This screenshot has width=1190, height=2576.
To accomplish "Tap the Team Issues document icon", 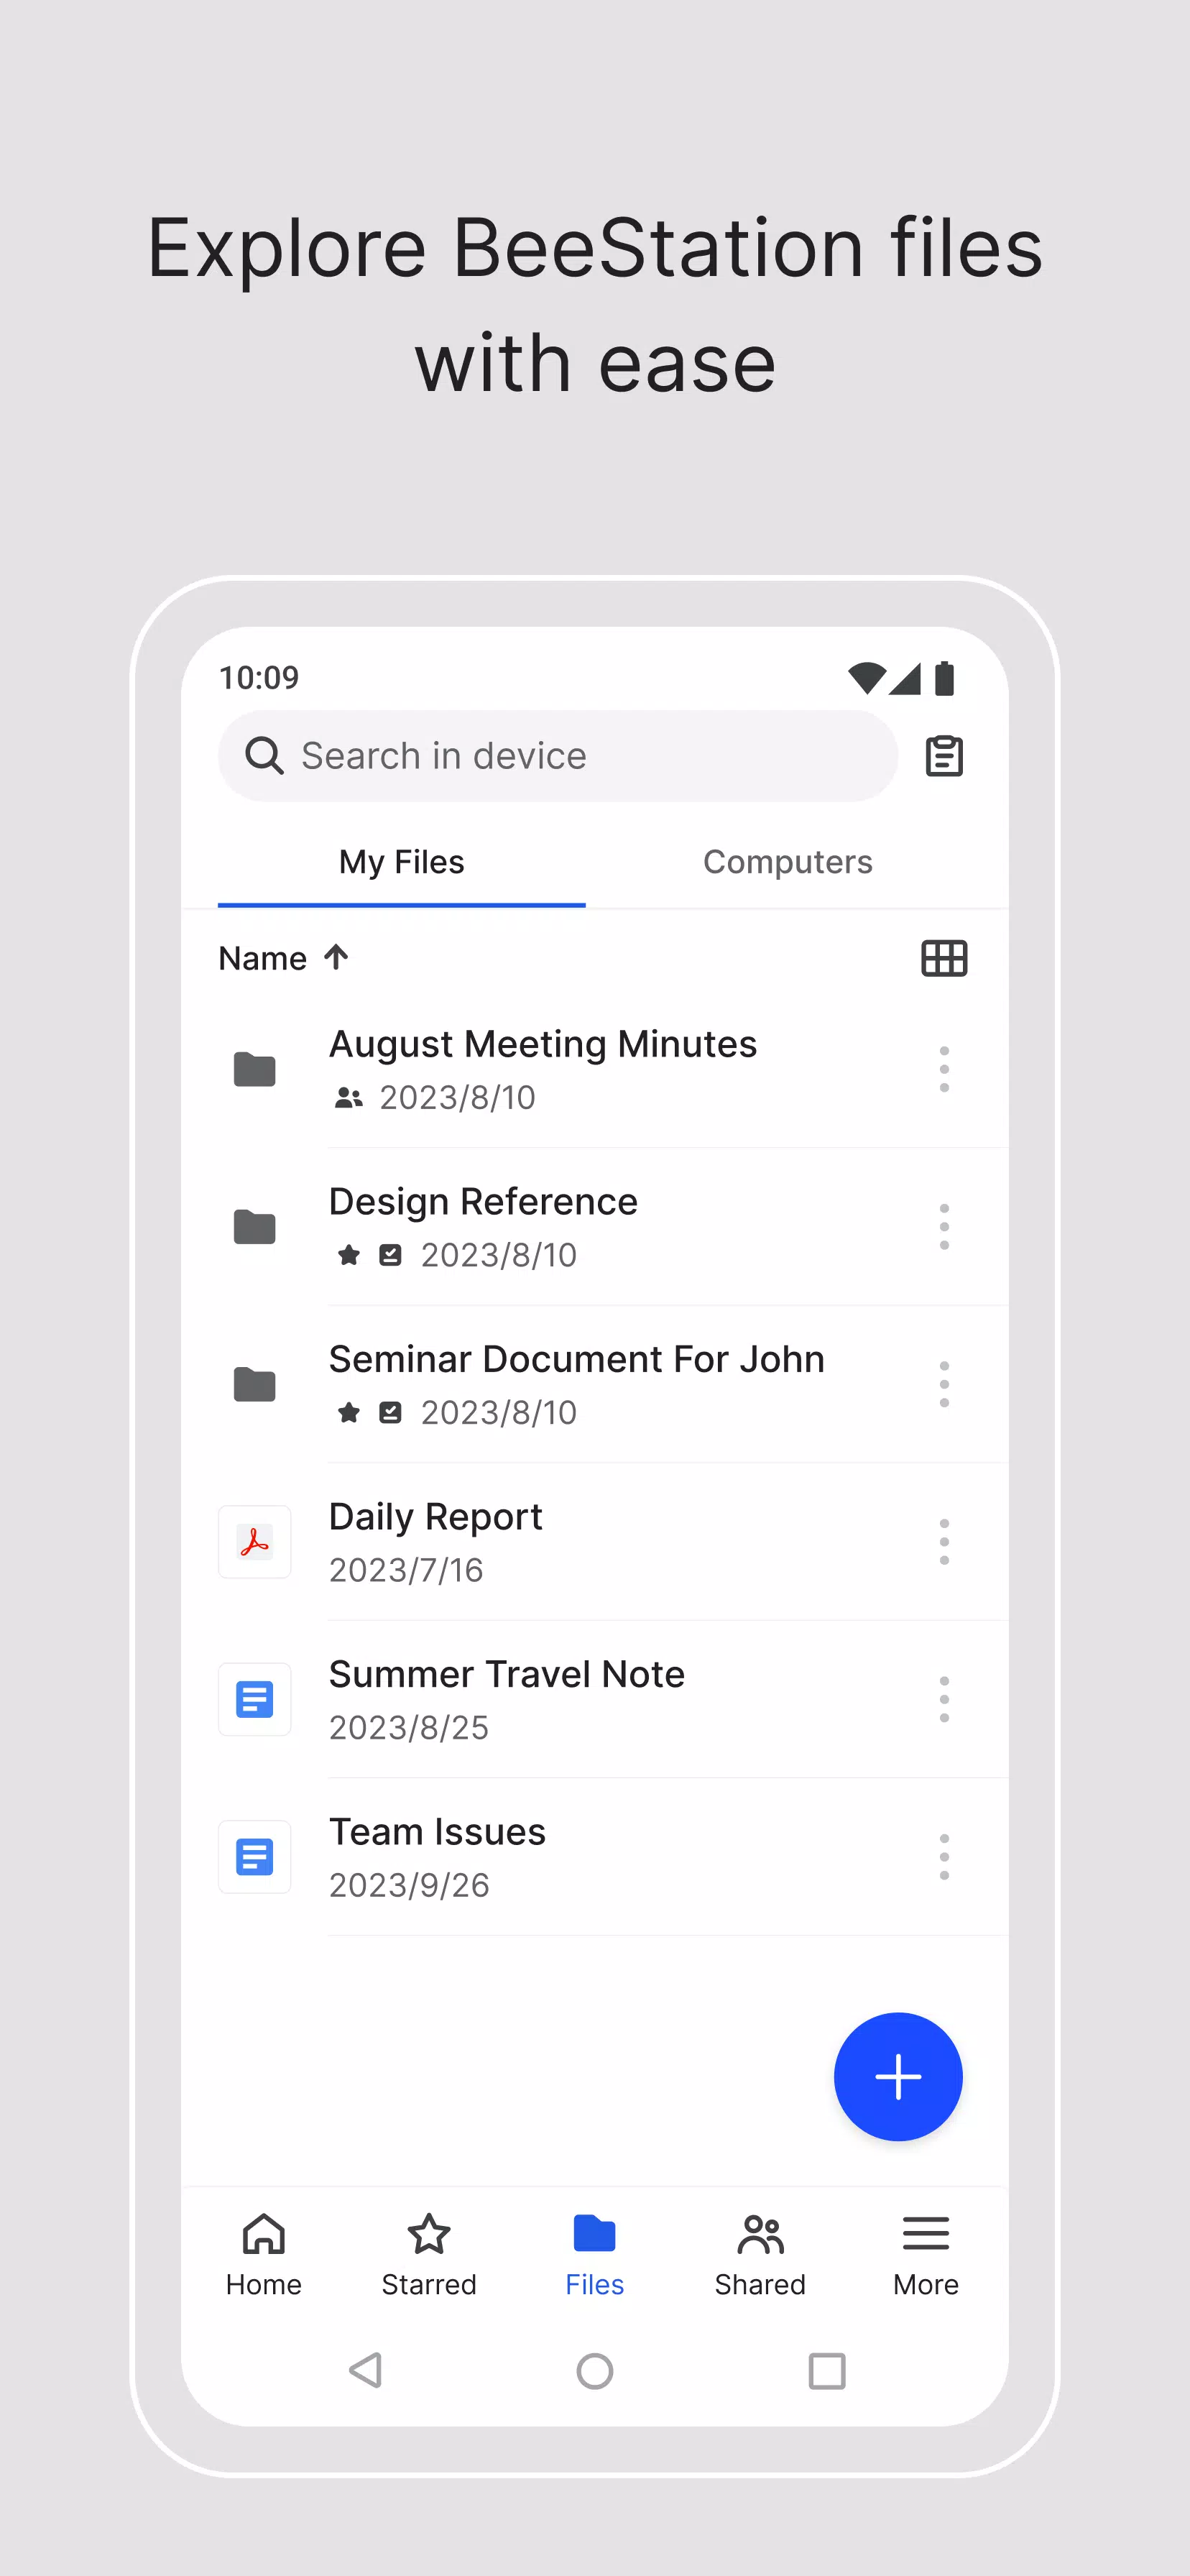I will pos(255,1857).
